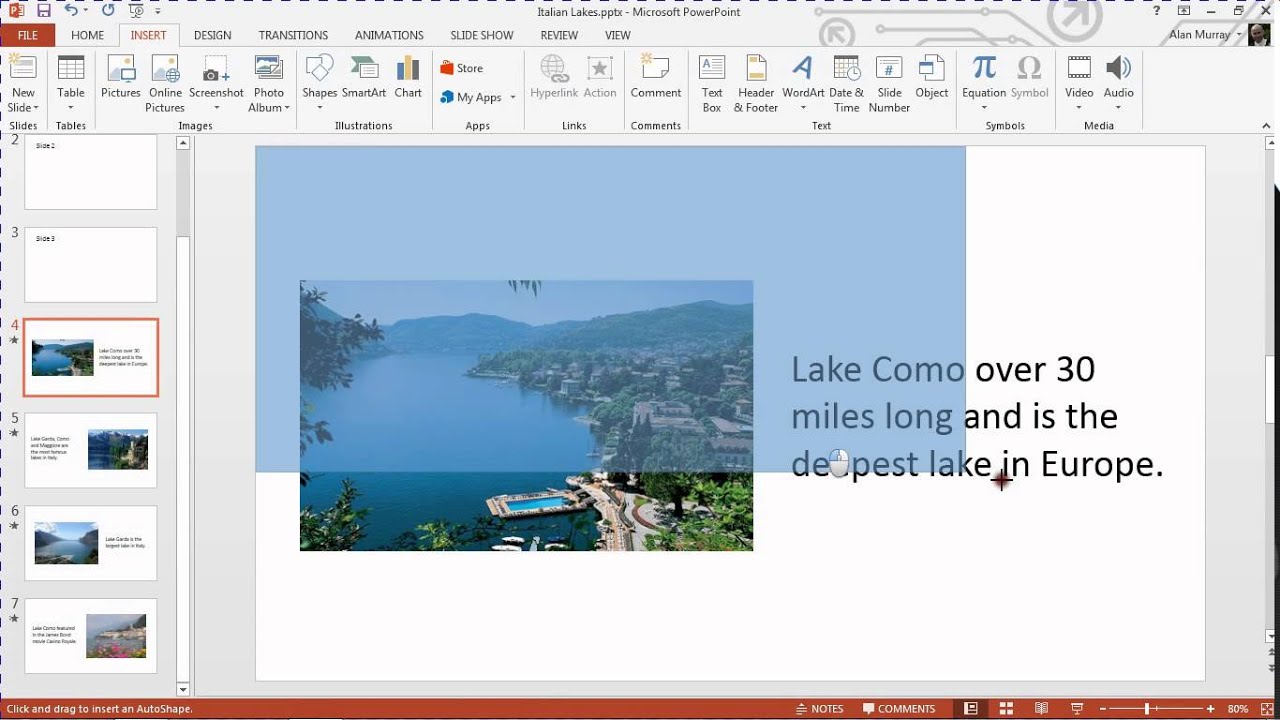The width and height of the screenshot is (1280, 720).
Task: Select slide 6 thumbnail
Action: point(91,543)
